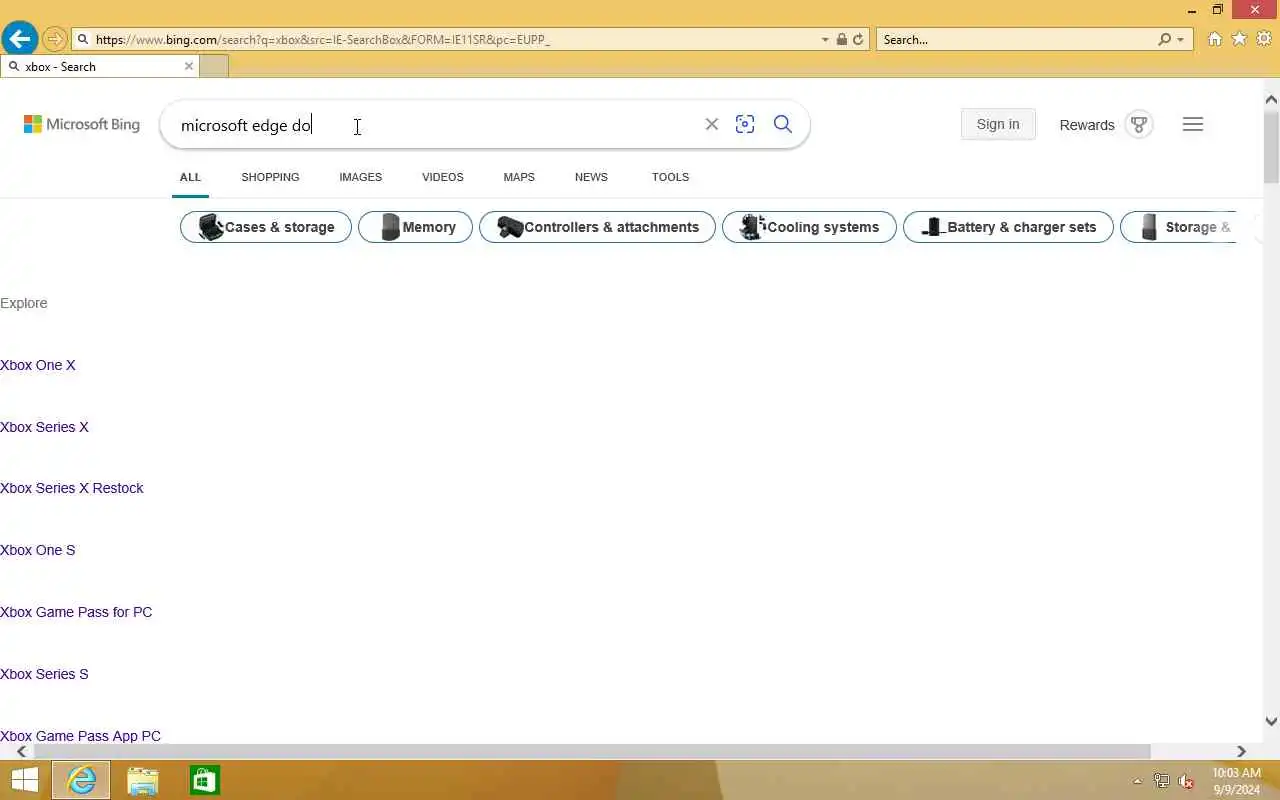Click the horizontal scrollbar right arrow
Image resolution: width=1280 pixels, height=800 pixels.
pyautogui.click(x=1241, y=751)
